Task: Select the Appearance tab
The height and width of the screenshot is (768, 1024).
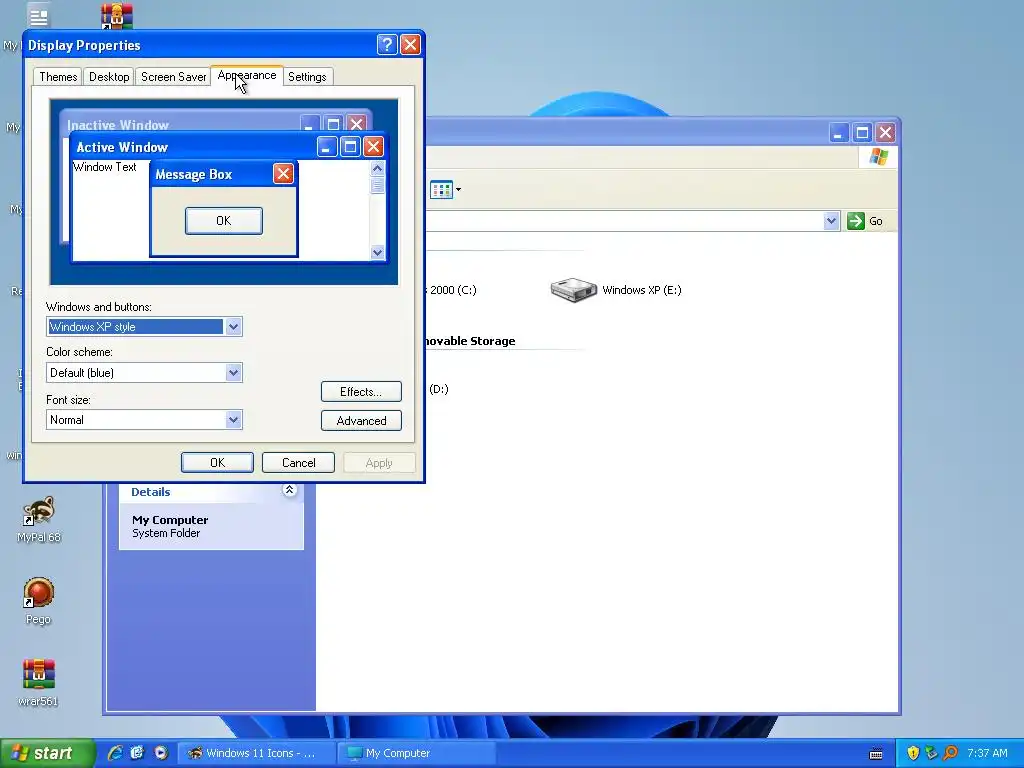Action: click(x=247, y=76)
